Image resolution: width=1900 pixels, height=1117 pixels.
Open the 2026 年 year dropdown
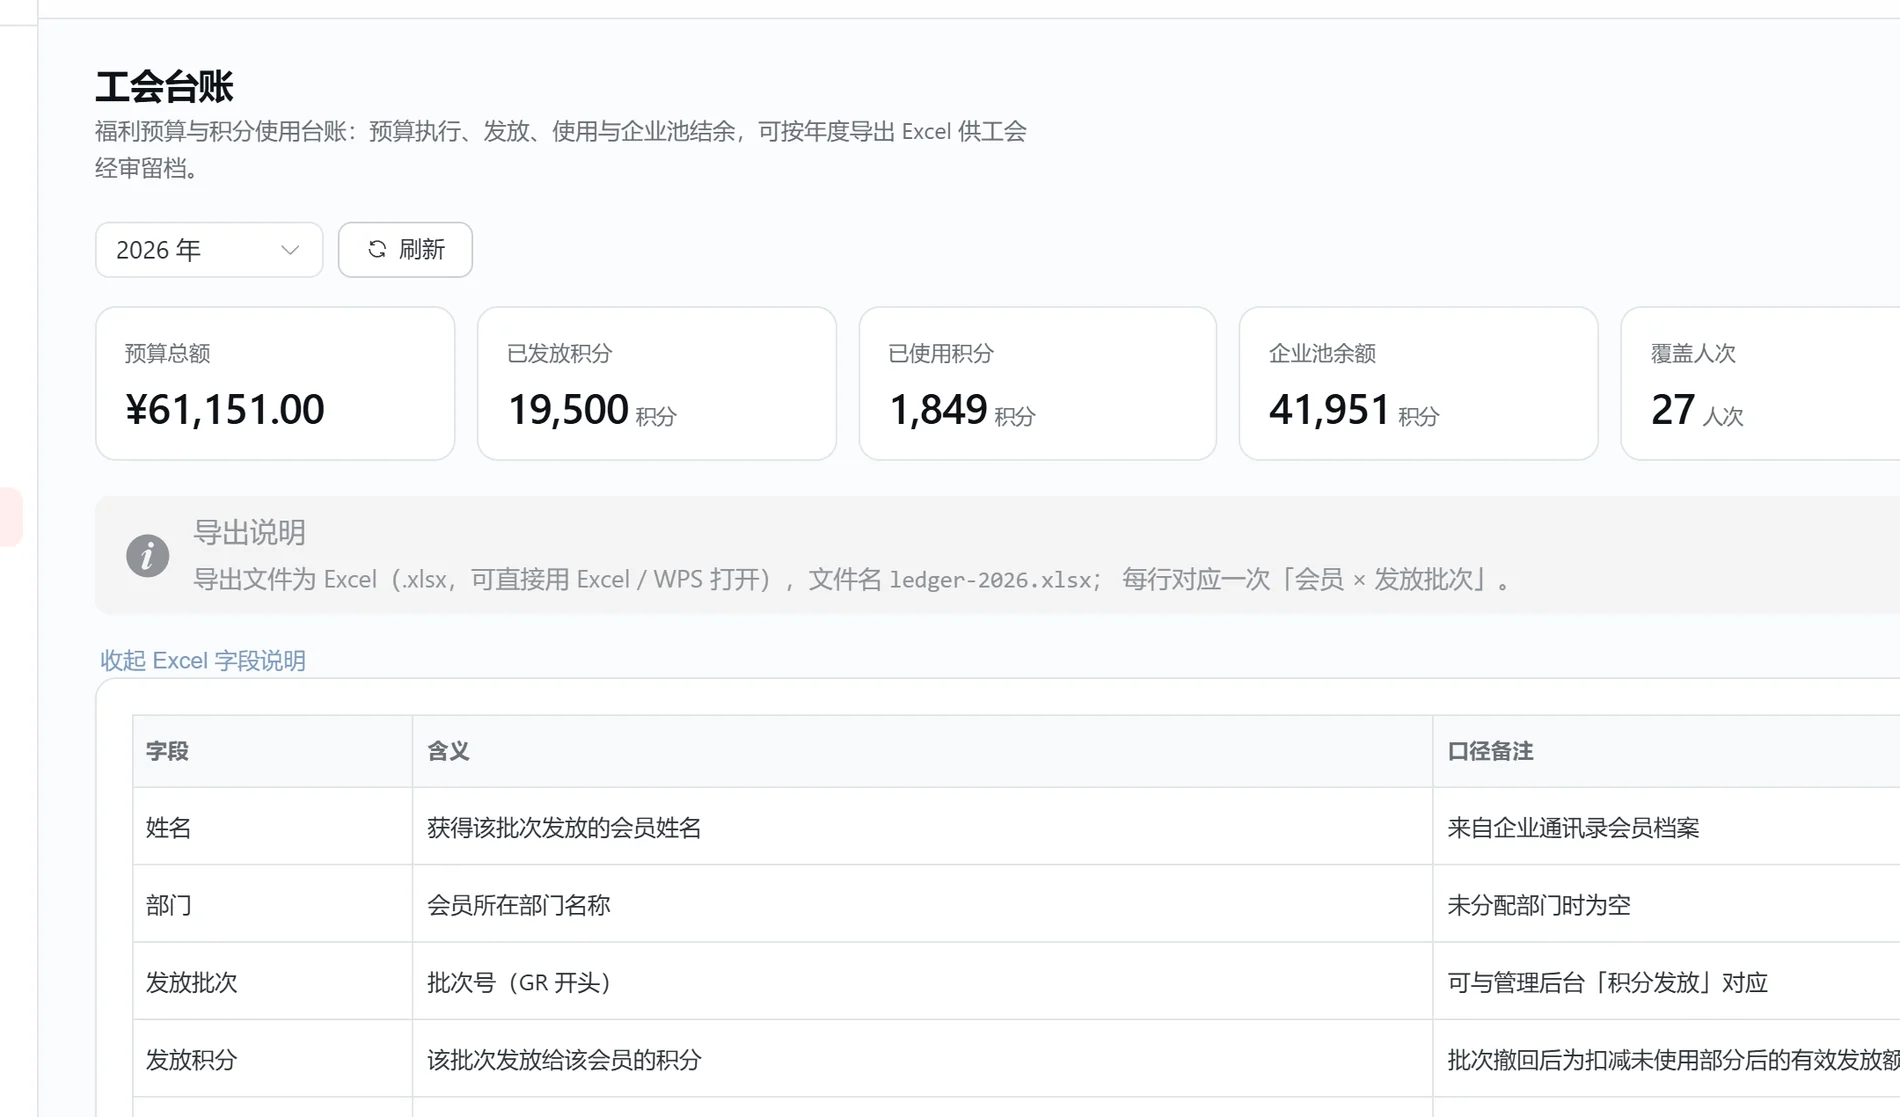click(209, 250)
